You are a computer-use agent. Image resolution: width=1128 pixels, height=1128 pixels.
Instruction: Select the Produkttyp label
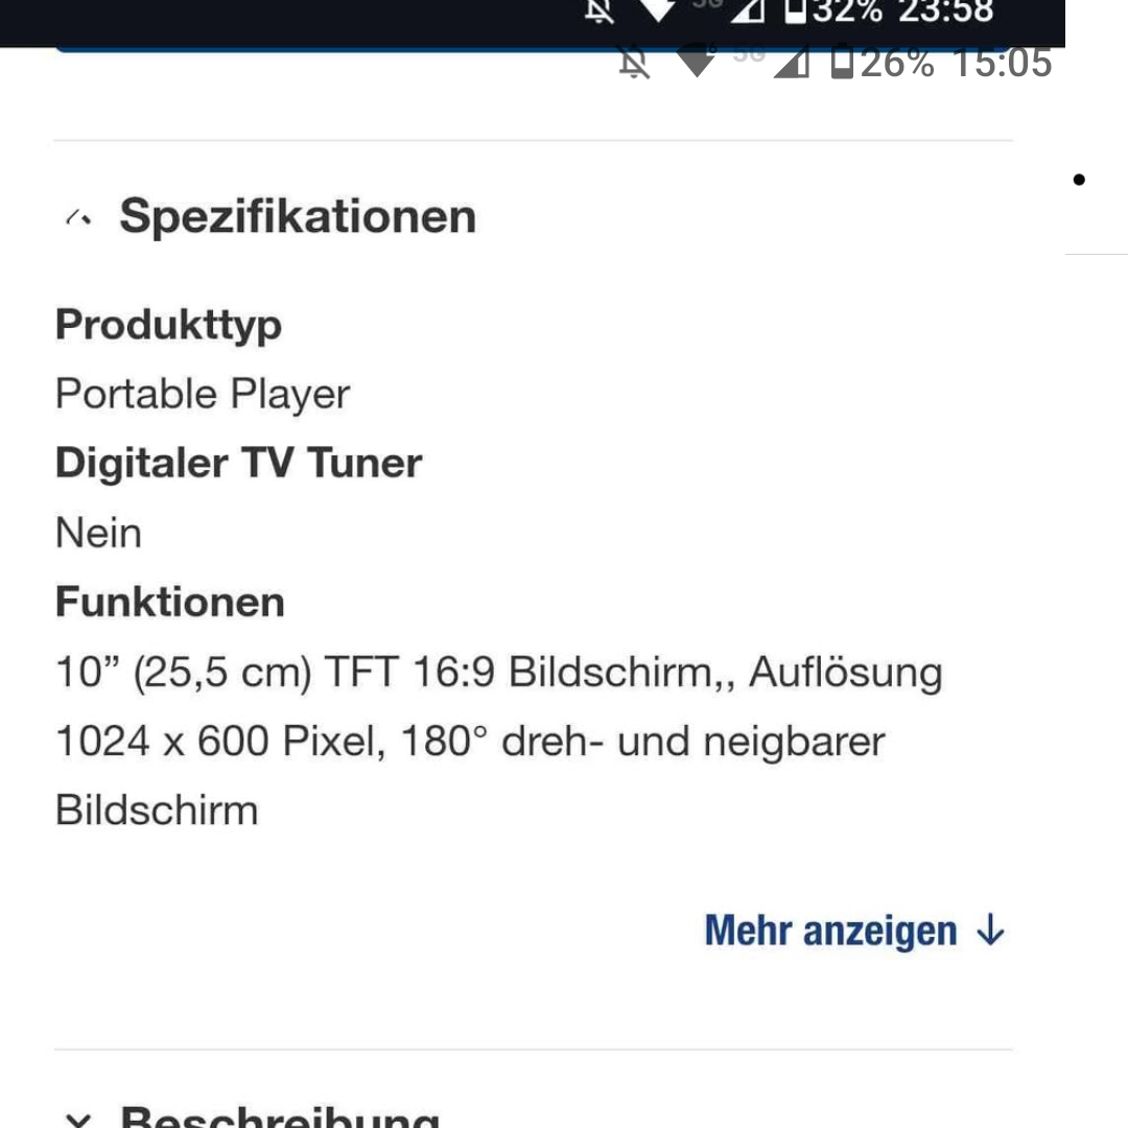pyautogui.click(x=169, y=325)
